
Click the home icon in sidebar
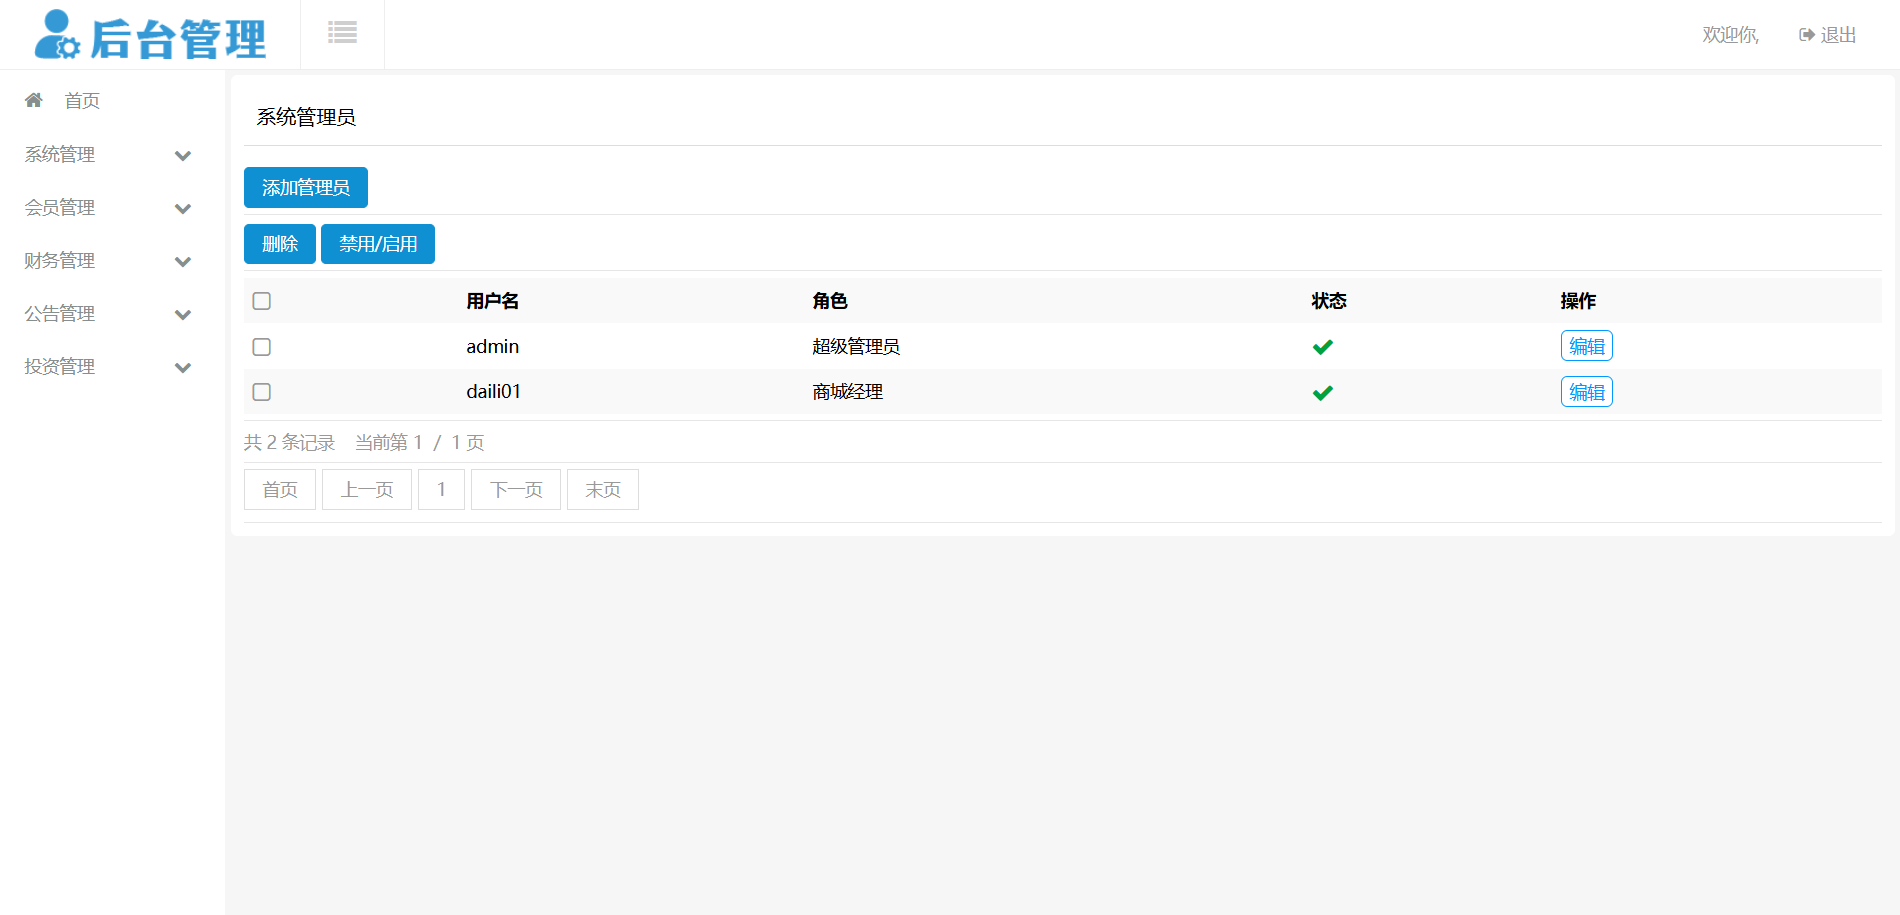[34, 100]
